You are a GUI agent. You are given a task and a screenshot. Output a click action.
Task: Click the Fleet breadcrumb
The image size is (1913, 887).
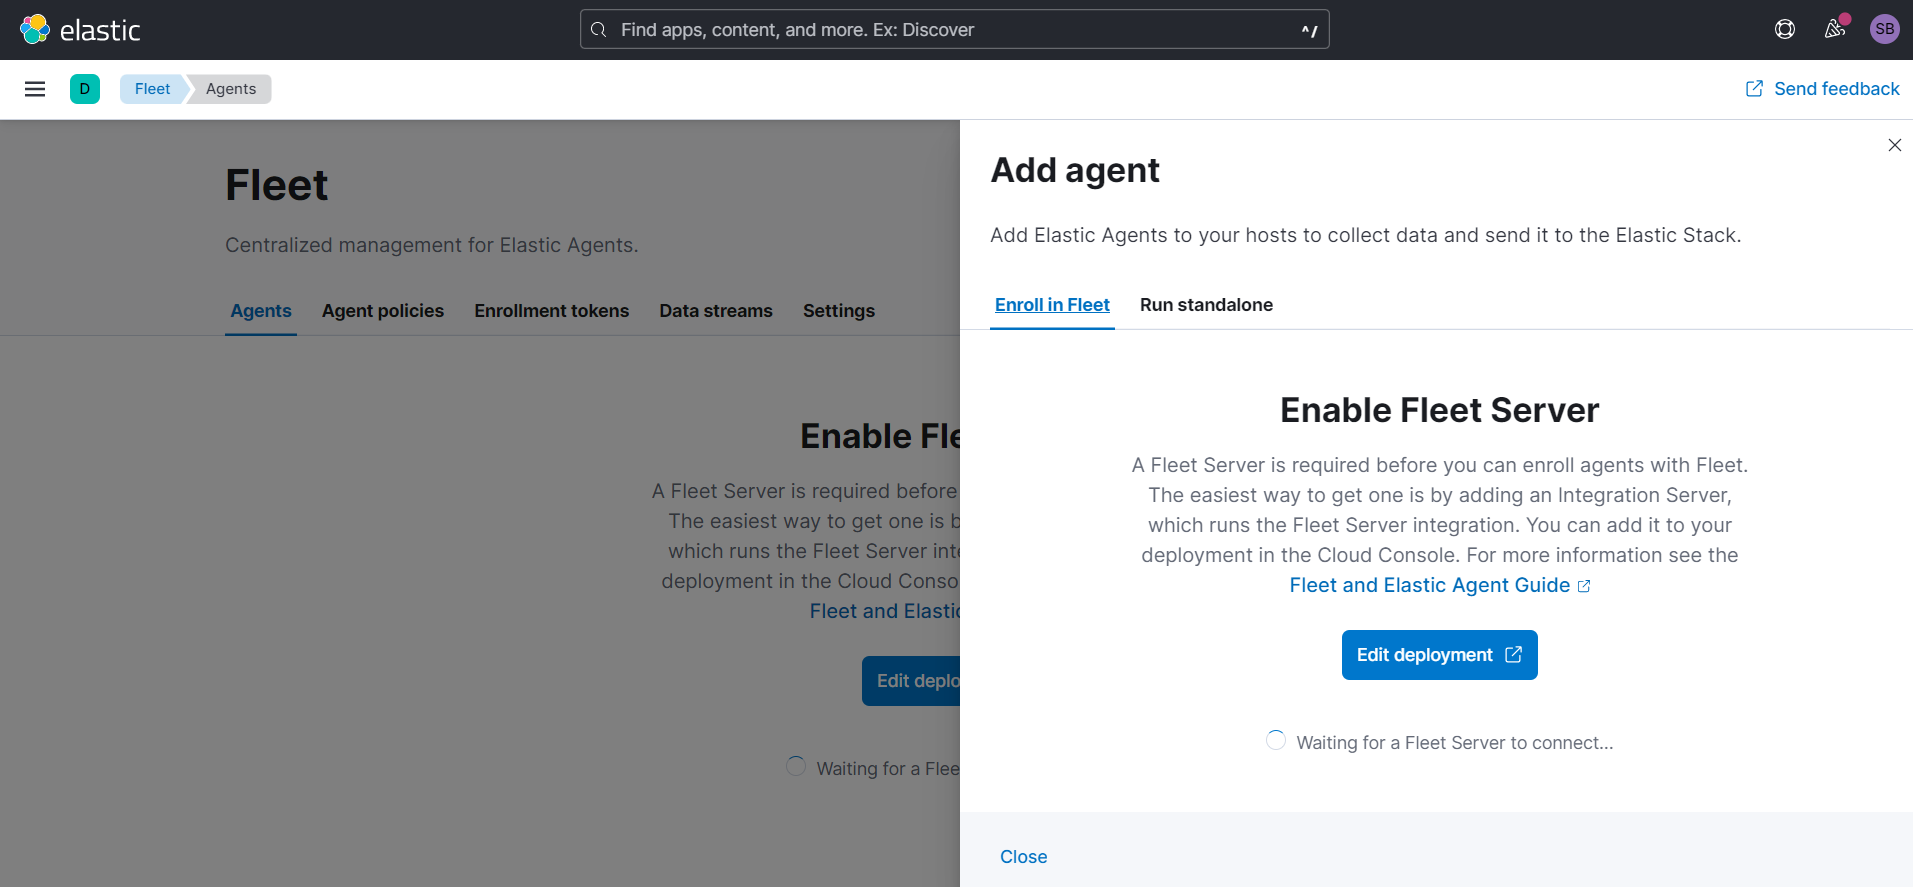pyautogui.click(x=153, y=89)
